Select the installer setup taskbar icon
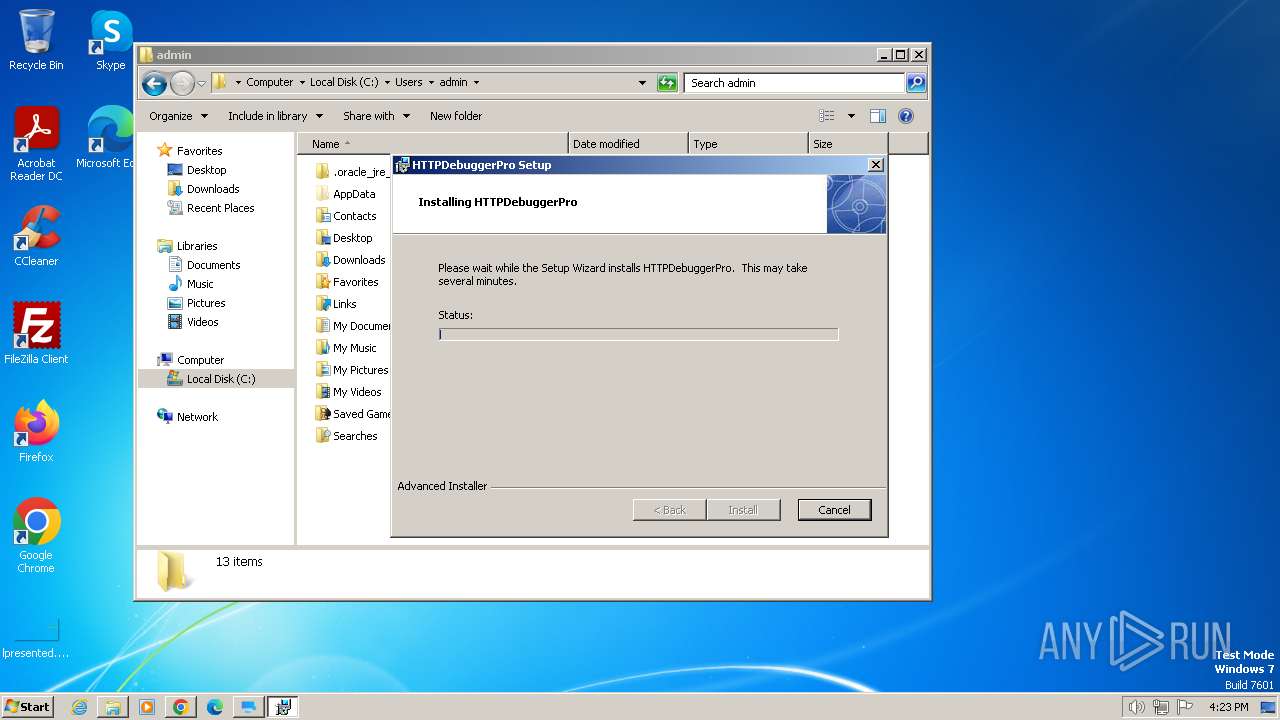1280x720 pixels. [x=283, y=707]
